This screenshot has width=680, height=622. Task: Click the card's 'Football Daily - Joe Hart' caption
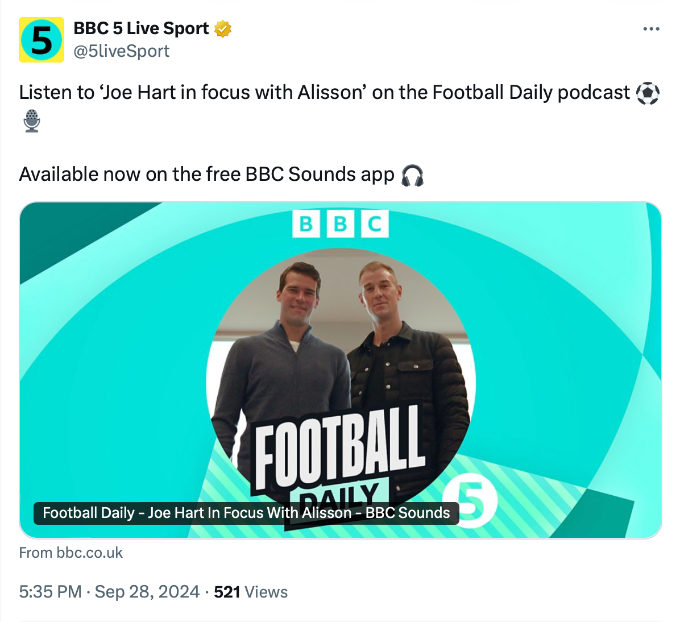click(x=246, y=513)
